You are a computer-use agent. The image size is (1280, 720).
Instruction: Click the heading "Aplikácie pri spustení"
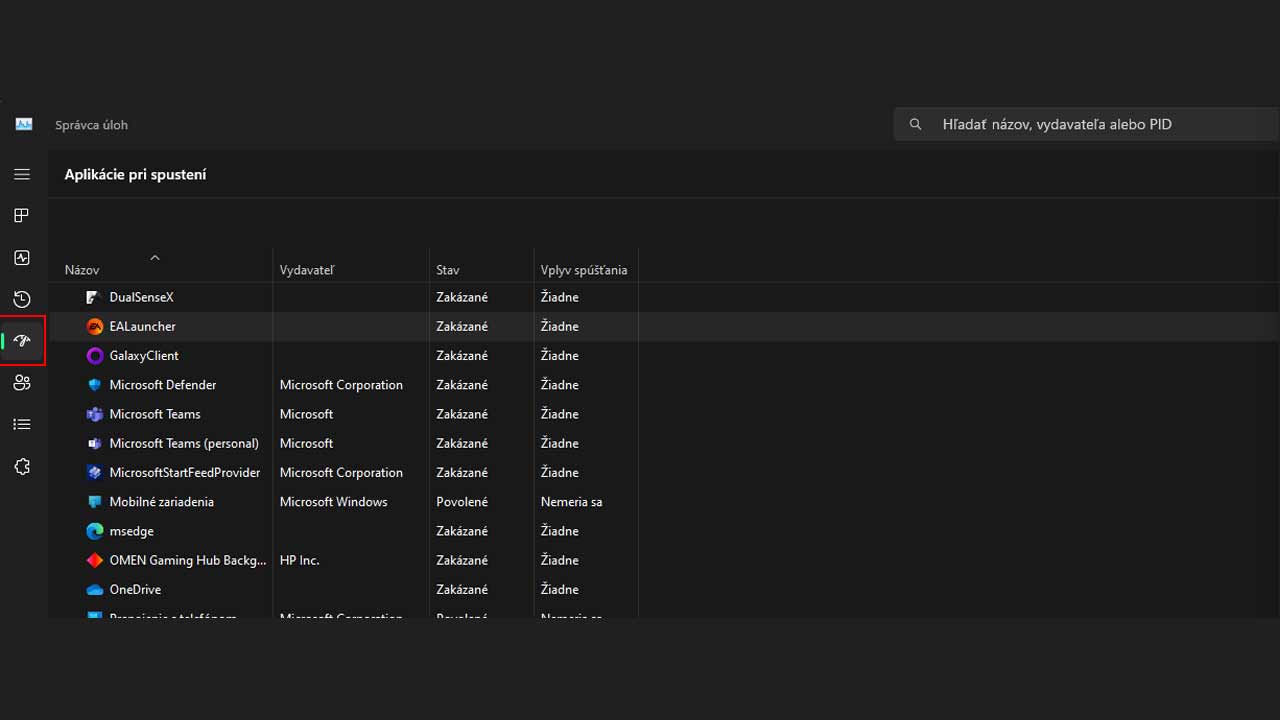click(136, 174)
